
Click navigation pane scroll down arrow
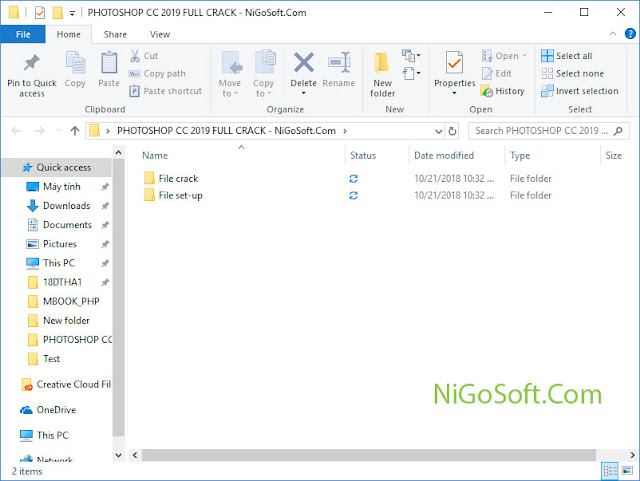118,455
